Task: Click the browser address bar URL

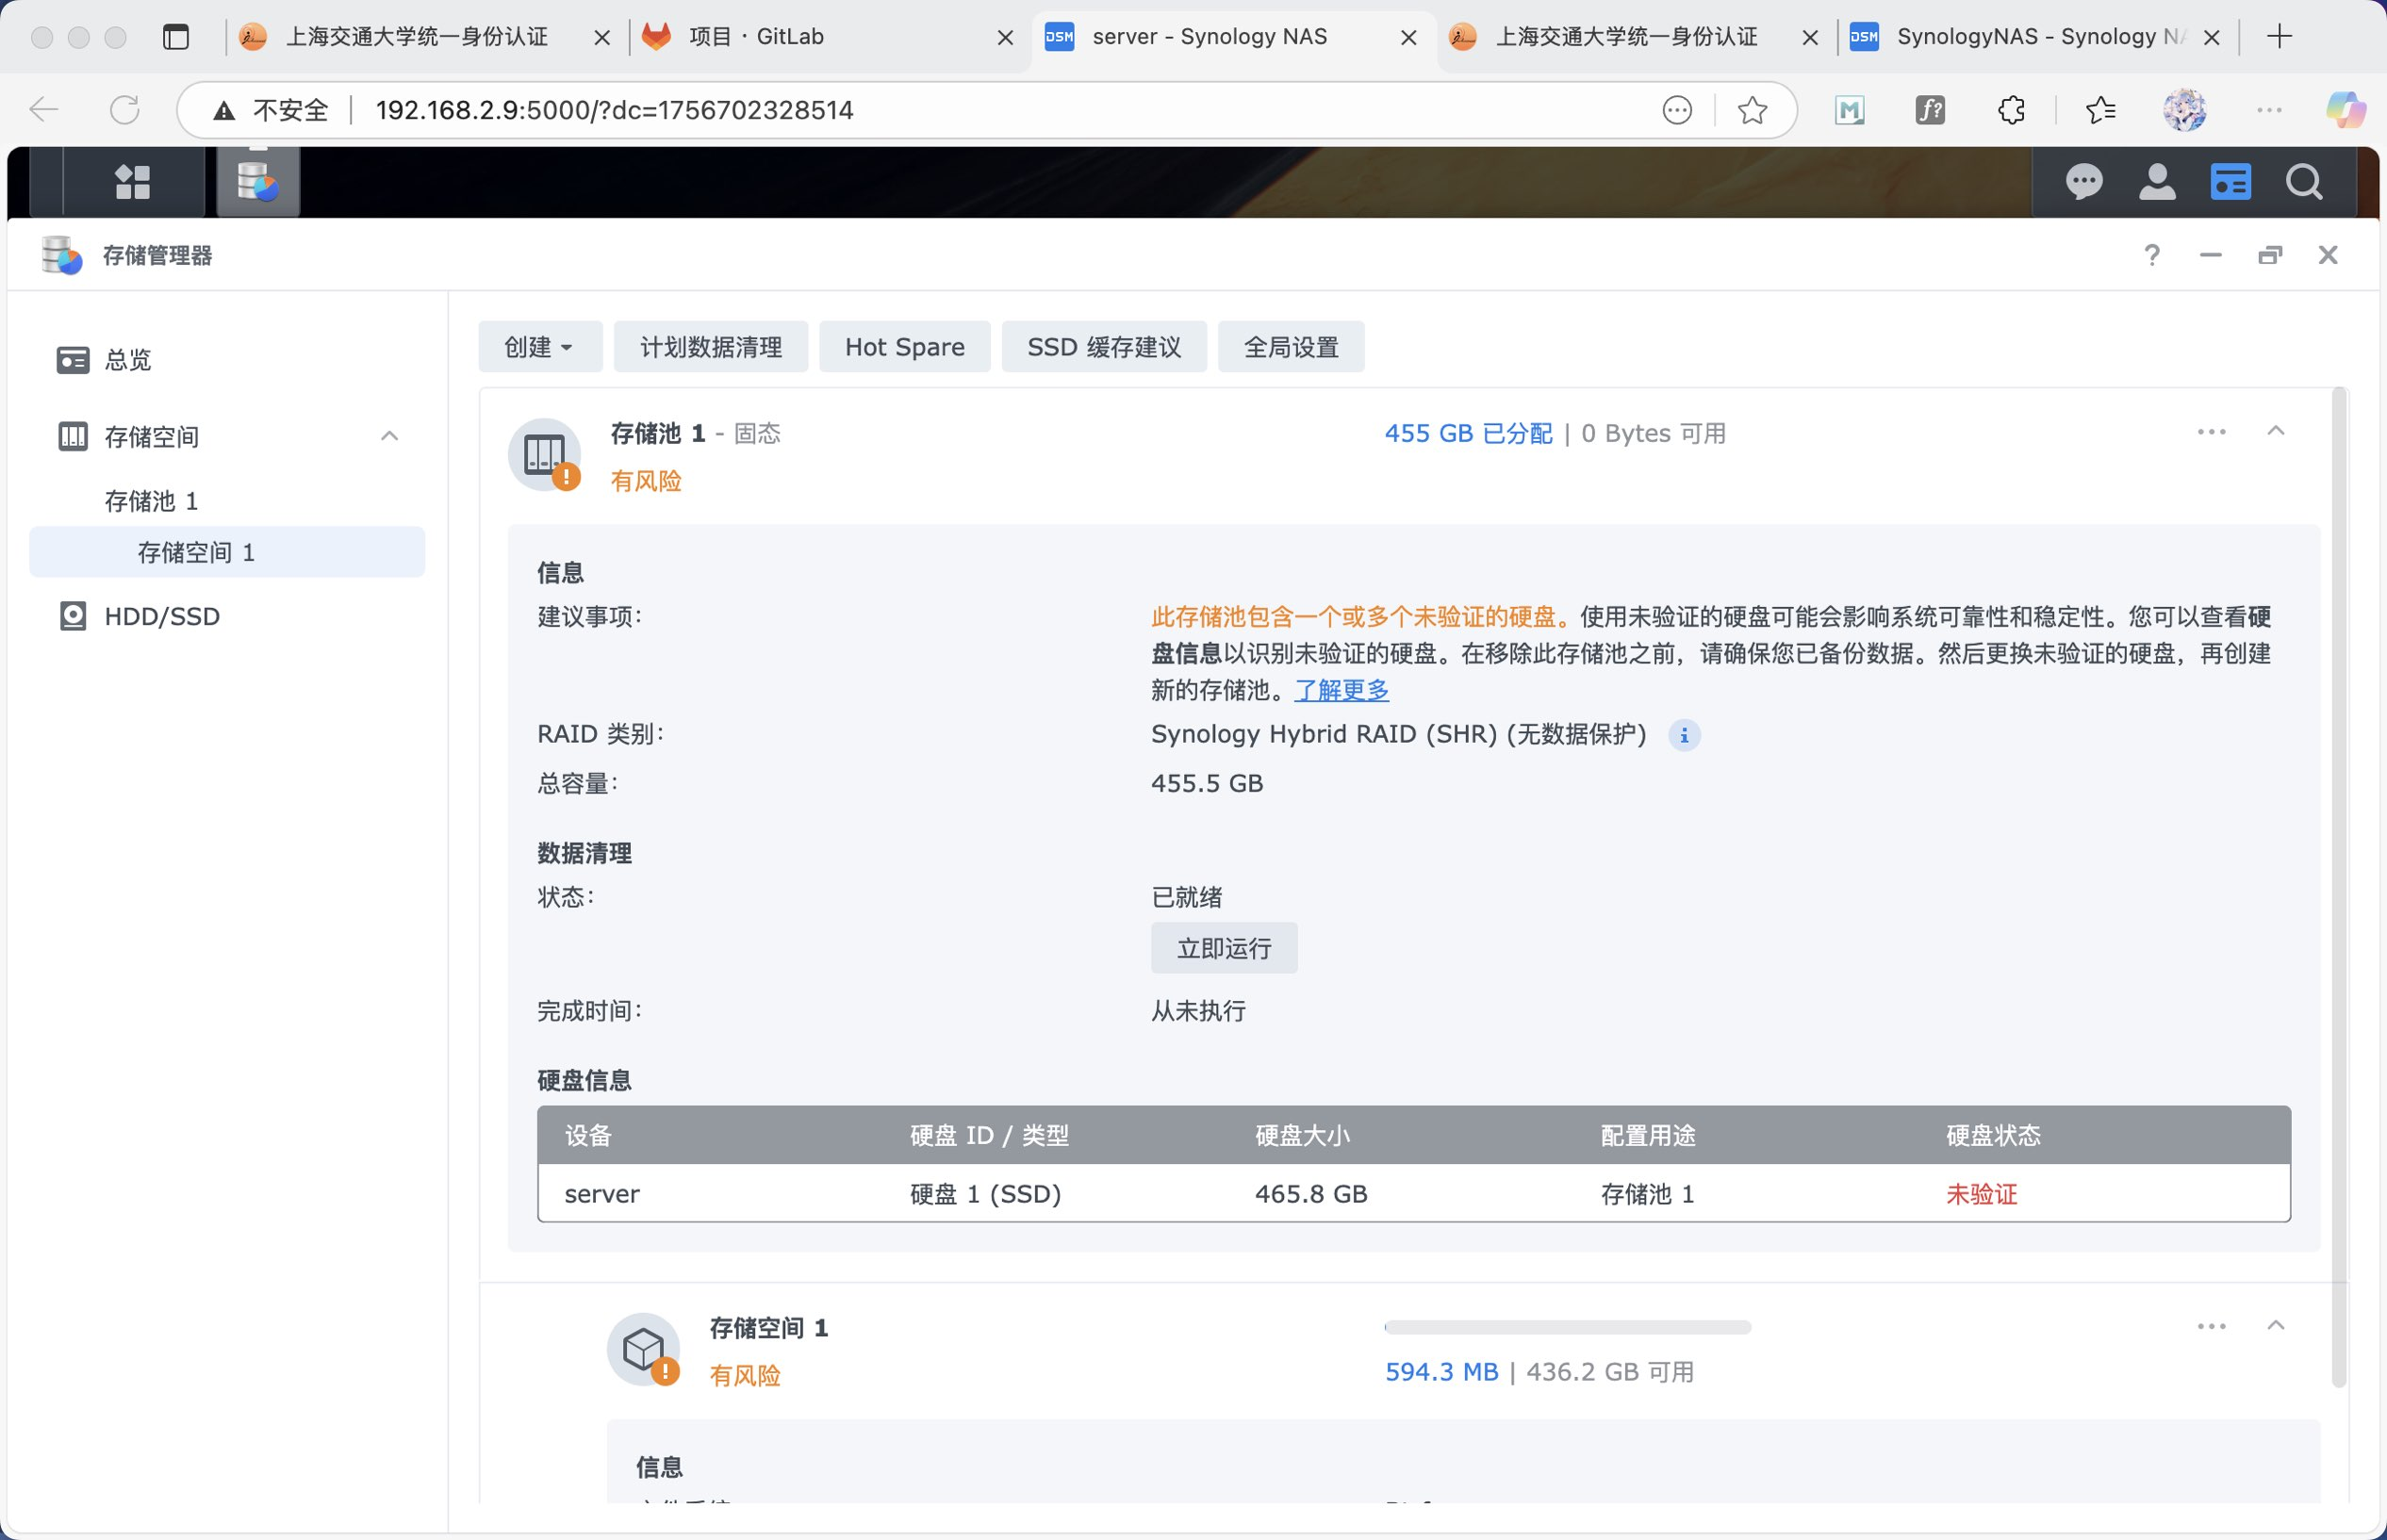Action: 614,110
